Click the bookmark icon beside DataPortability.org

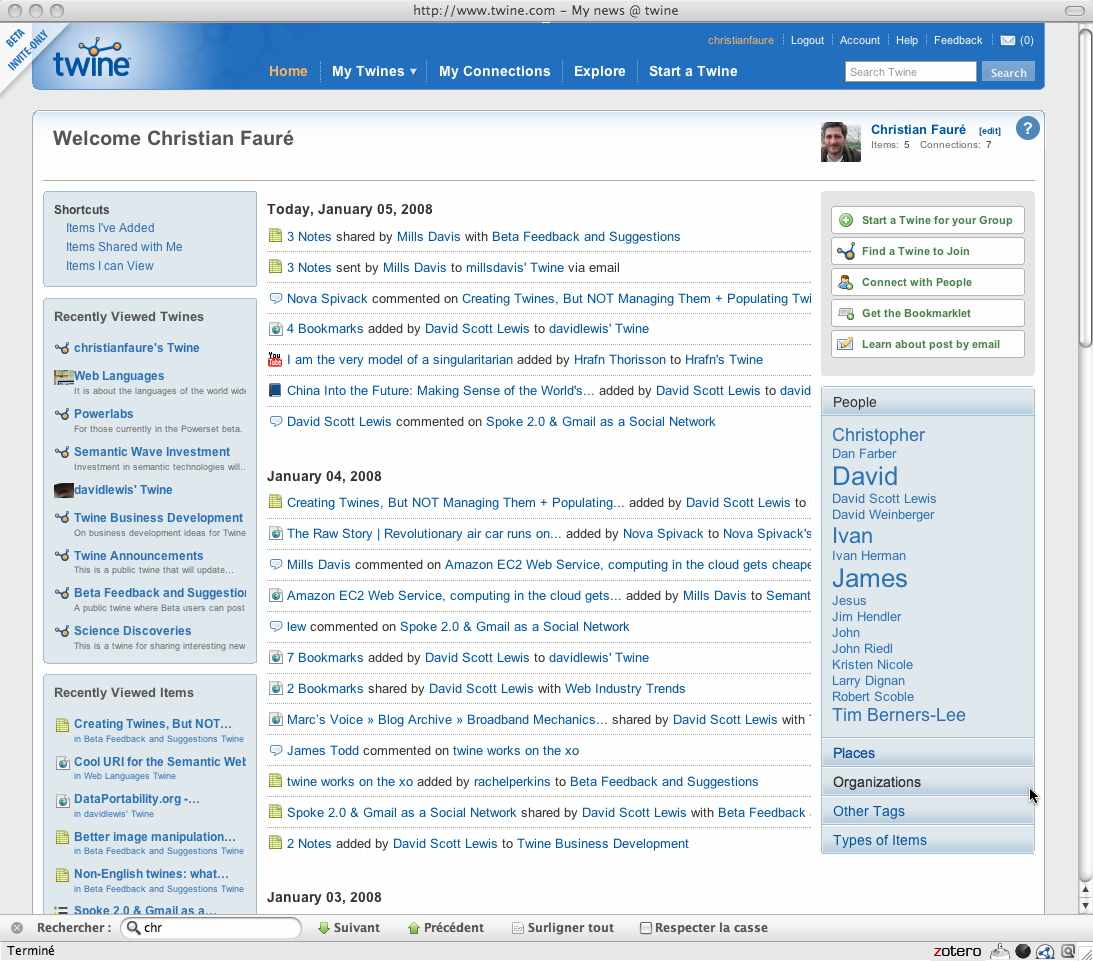click(x=62, y=800)
